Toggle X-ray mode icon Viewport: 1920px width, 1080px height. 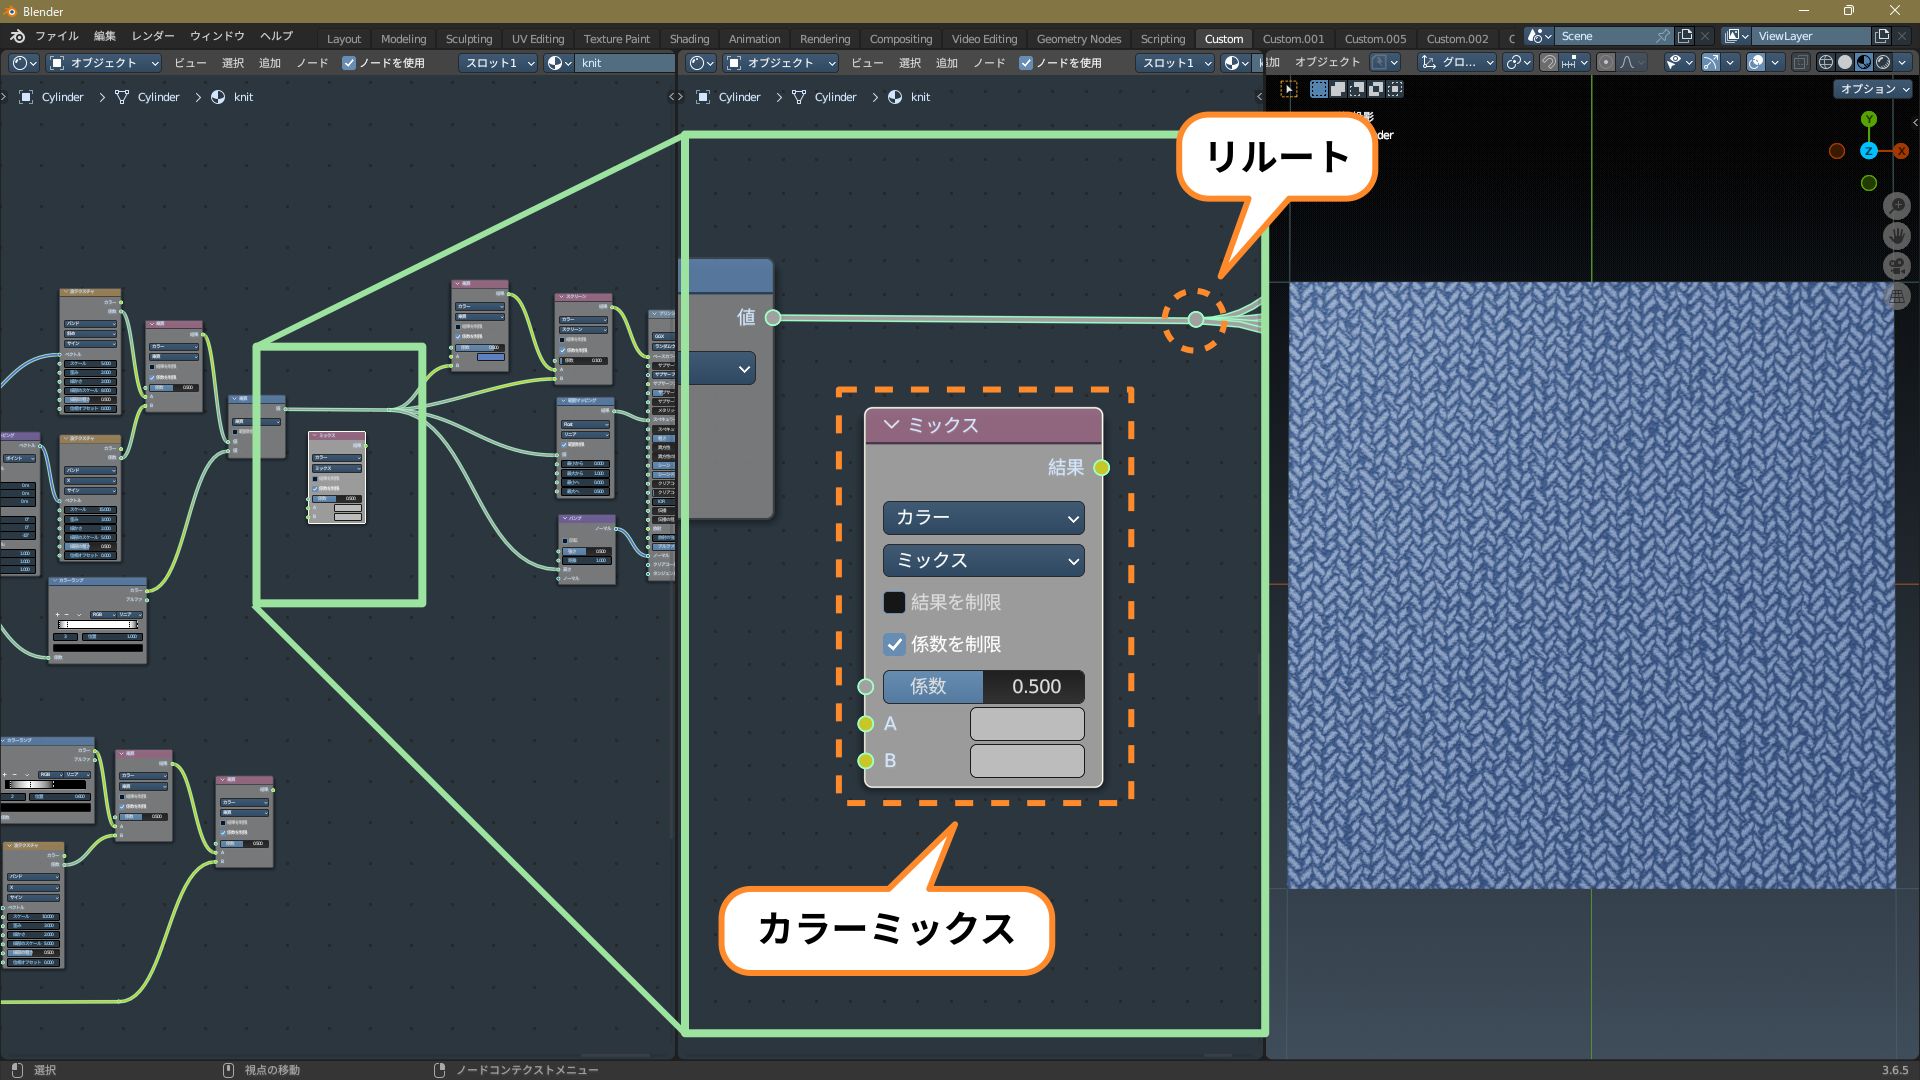tap(1800, 62)
